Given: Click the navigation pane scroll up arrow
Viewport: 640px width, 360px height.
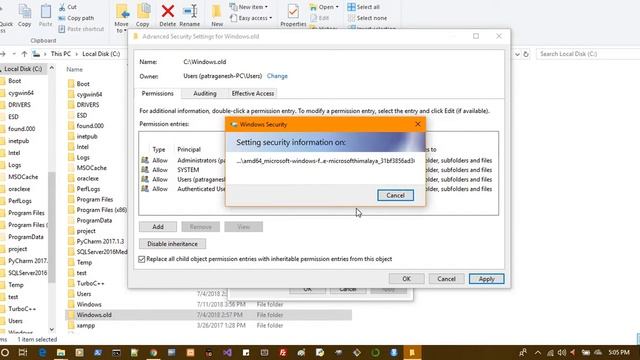Looking at the screenshot, I should point(52,69).
